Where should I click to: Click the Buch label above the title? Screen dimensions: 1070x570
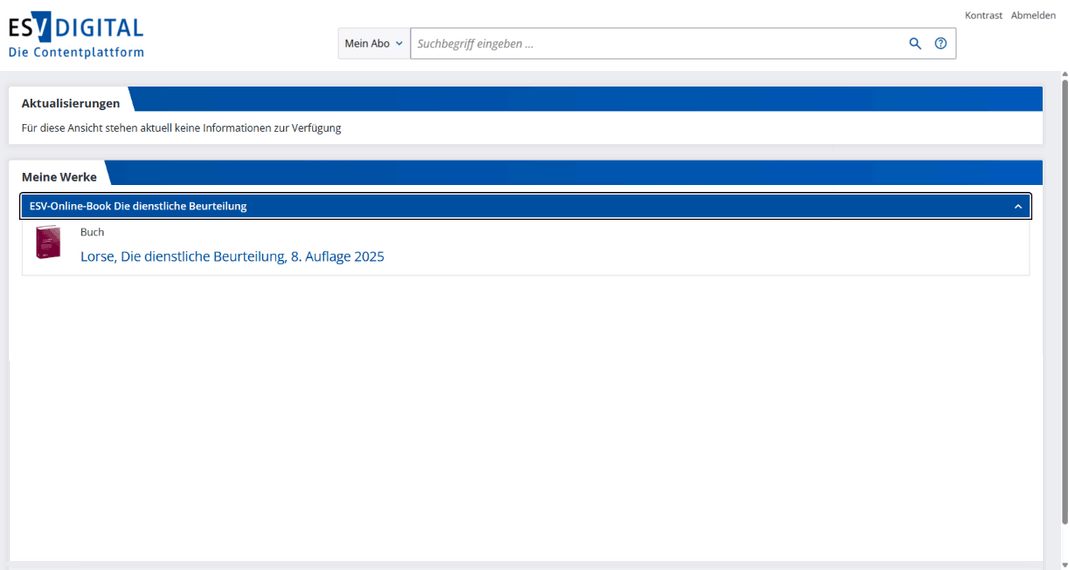92,232
